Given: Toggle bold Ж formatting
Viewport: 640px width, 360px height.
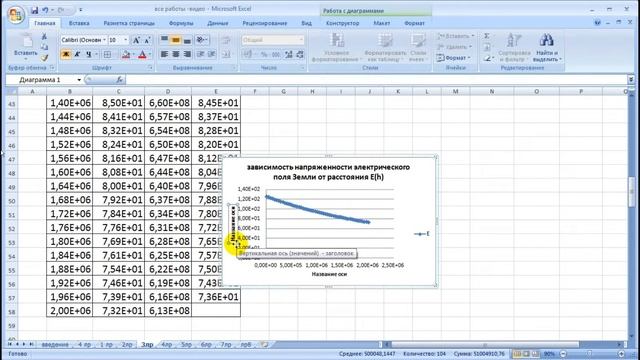Looking at the screenshot, I should 65,54.
